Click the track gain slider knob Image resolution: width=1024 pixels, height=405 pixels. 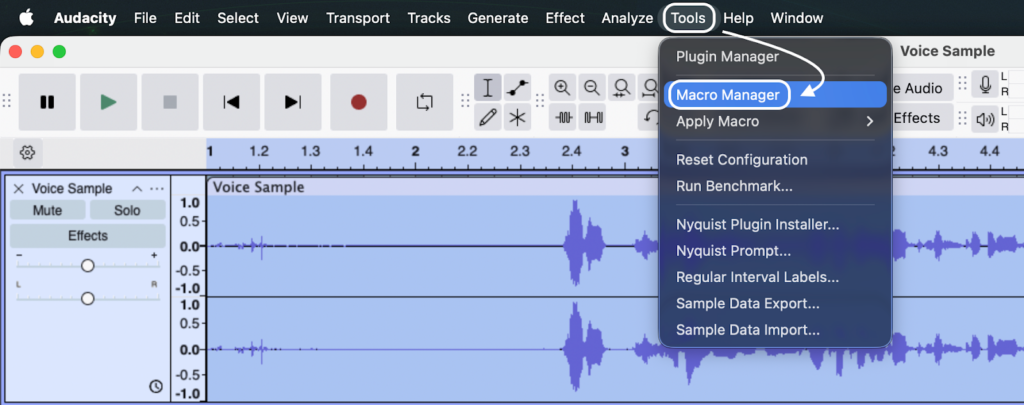[88, 265]
